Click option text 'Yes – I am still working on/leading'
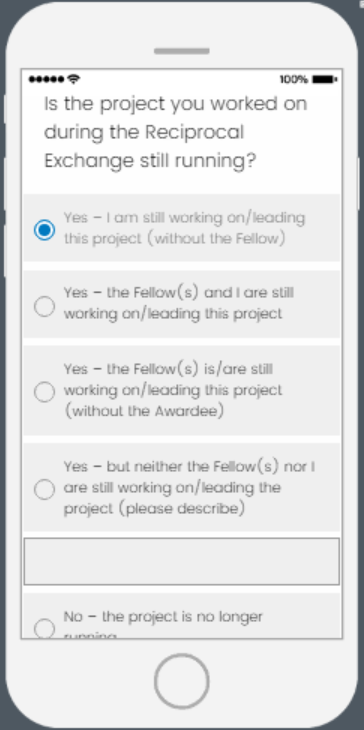Image resolution: width=364 pixels, height=730 pixels. coord(184,217)
